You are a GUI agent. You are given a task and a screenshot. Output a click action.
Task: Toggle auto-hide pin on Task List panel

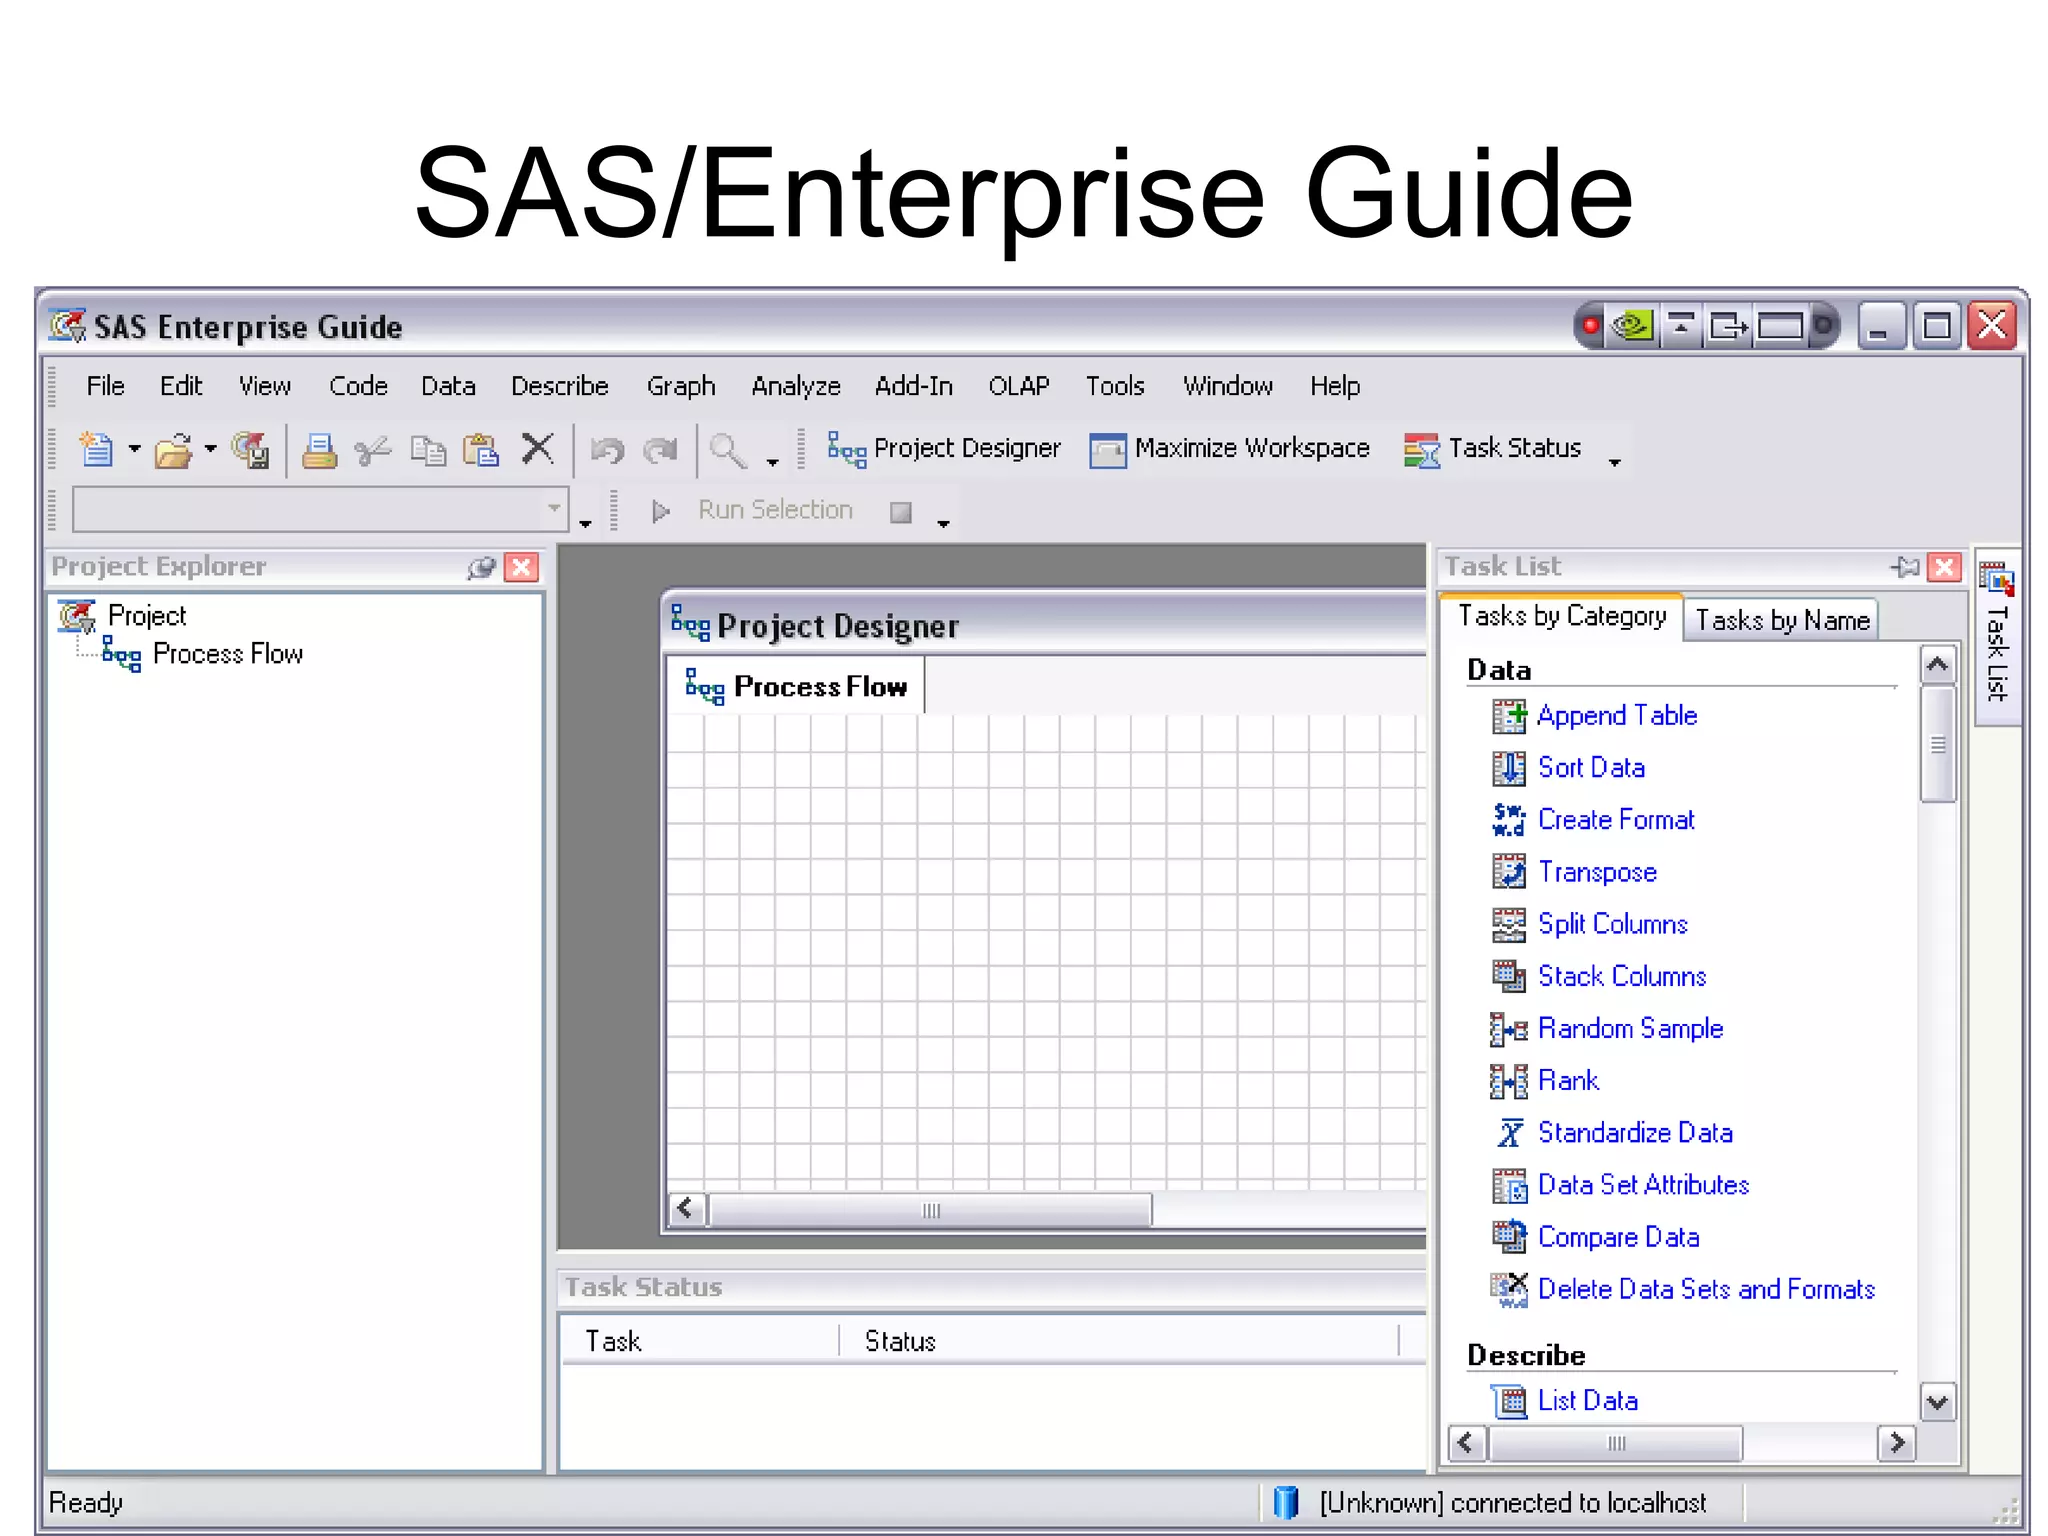pyautogui.click(x=1906, y=567)
